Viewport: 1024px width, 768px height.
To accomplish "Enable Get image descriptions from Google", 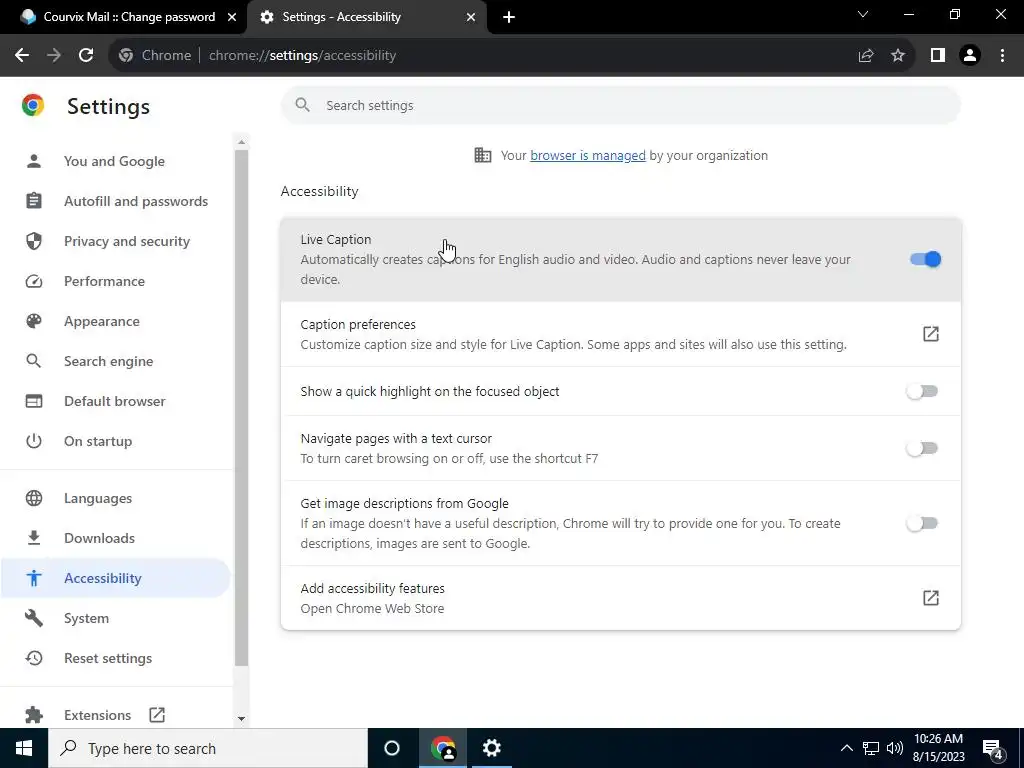I will click(922, 523).
